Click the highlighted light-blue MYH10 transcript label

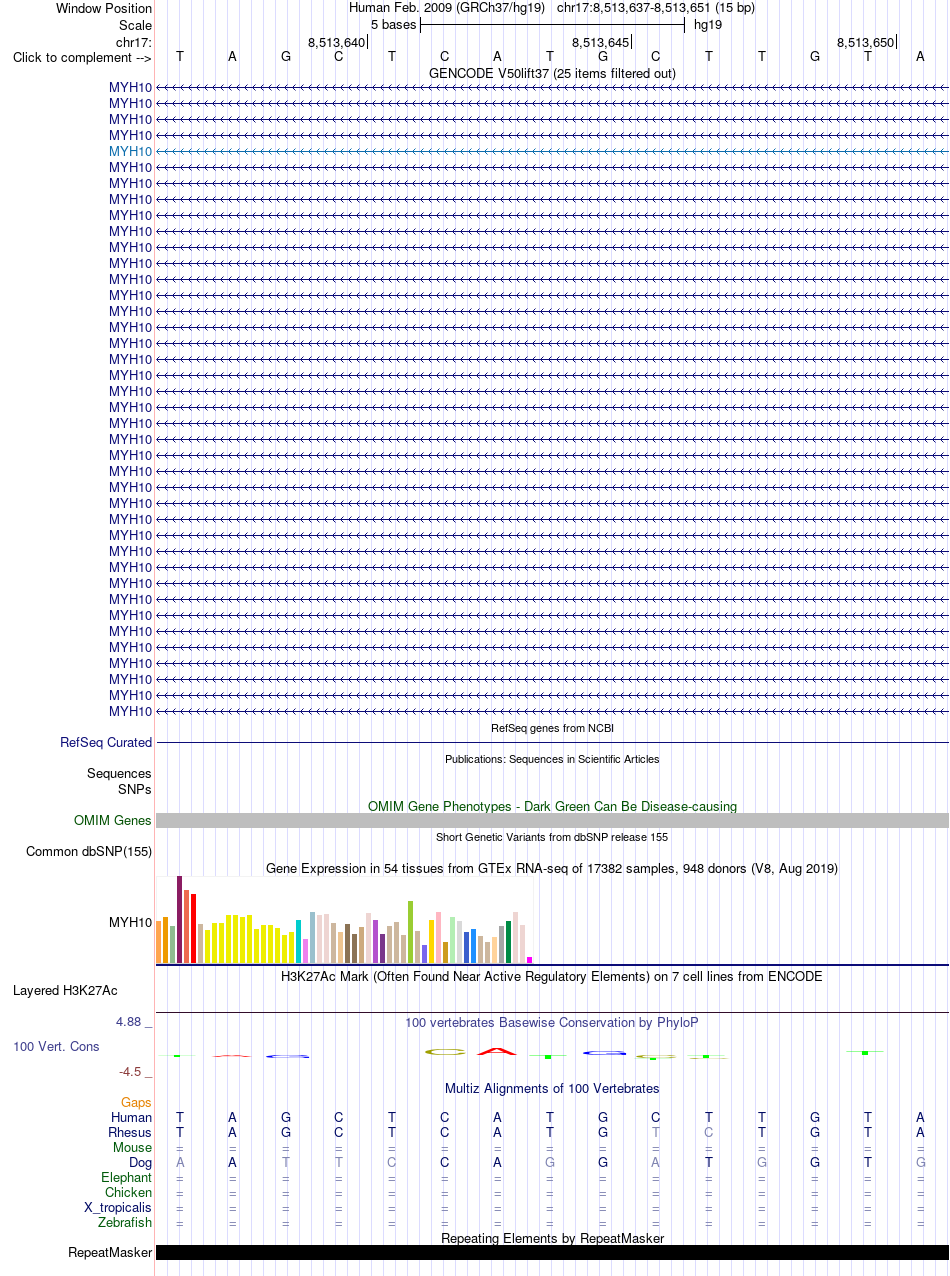click(130, 151)
